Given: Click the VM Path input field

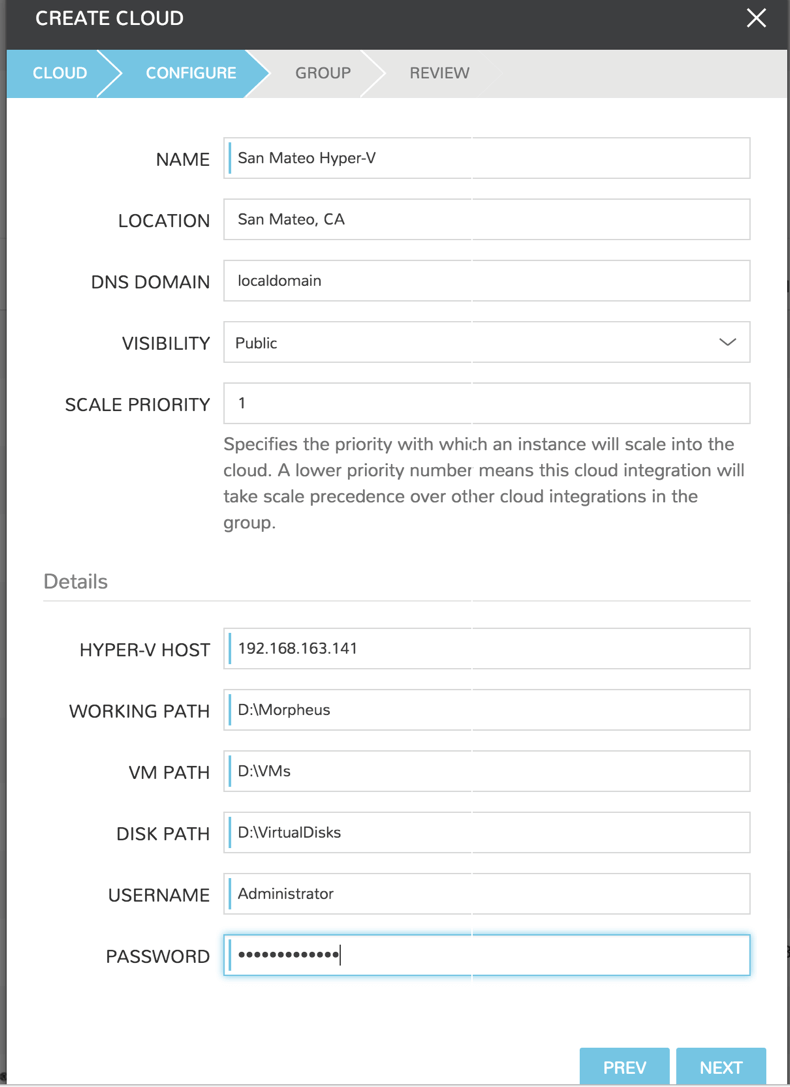Looking at the screenshot, I should tap(486, 771).
